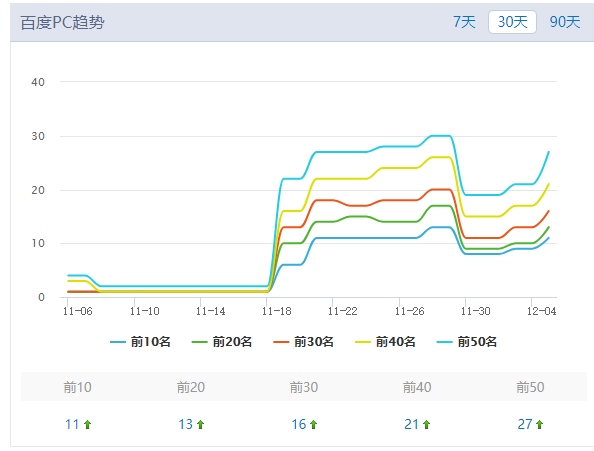Click the 11-18 axis date marker
The height and width of the screenshot is (451, 594).
point(277,311)
